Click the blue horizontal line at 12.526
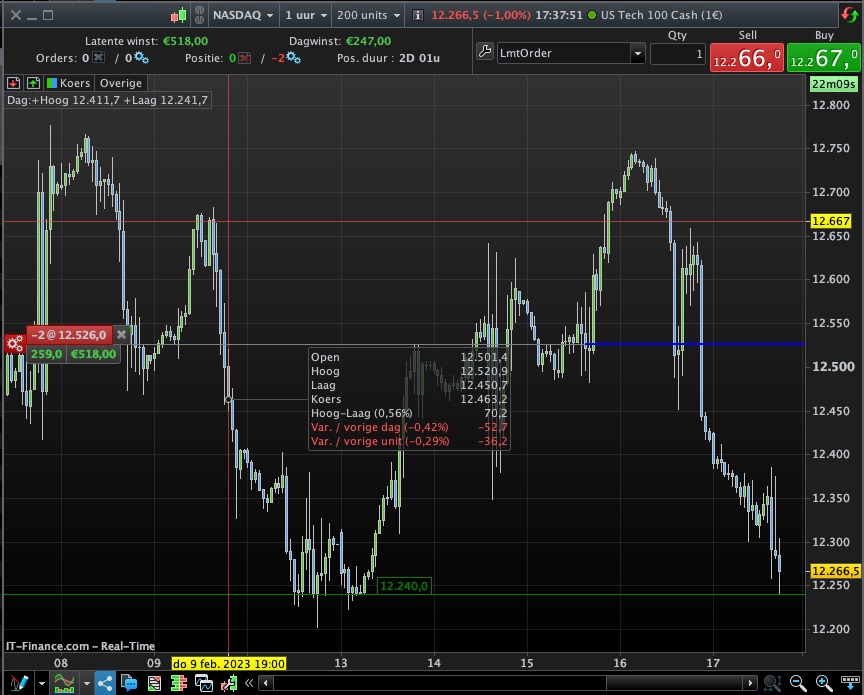Screen dimensions: 864x695 (694, 344)
